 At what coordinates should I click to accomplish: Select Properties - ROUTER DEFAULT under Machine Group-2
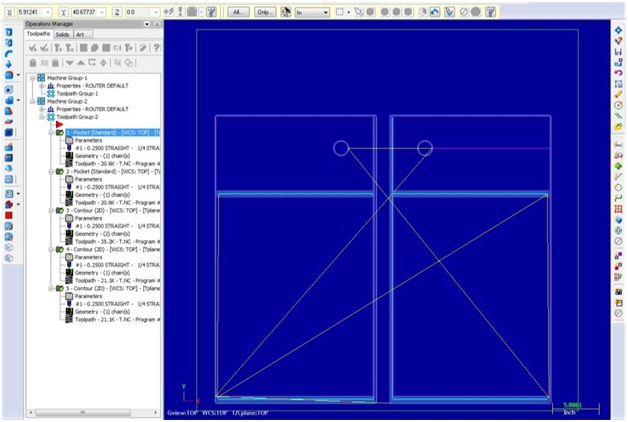[x=92, y=109]
